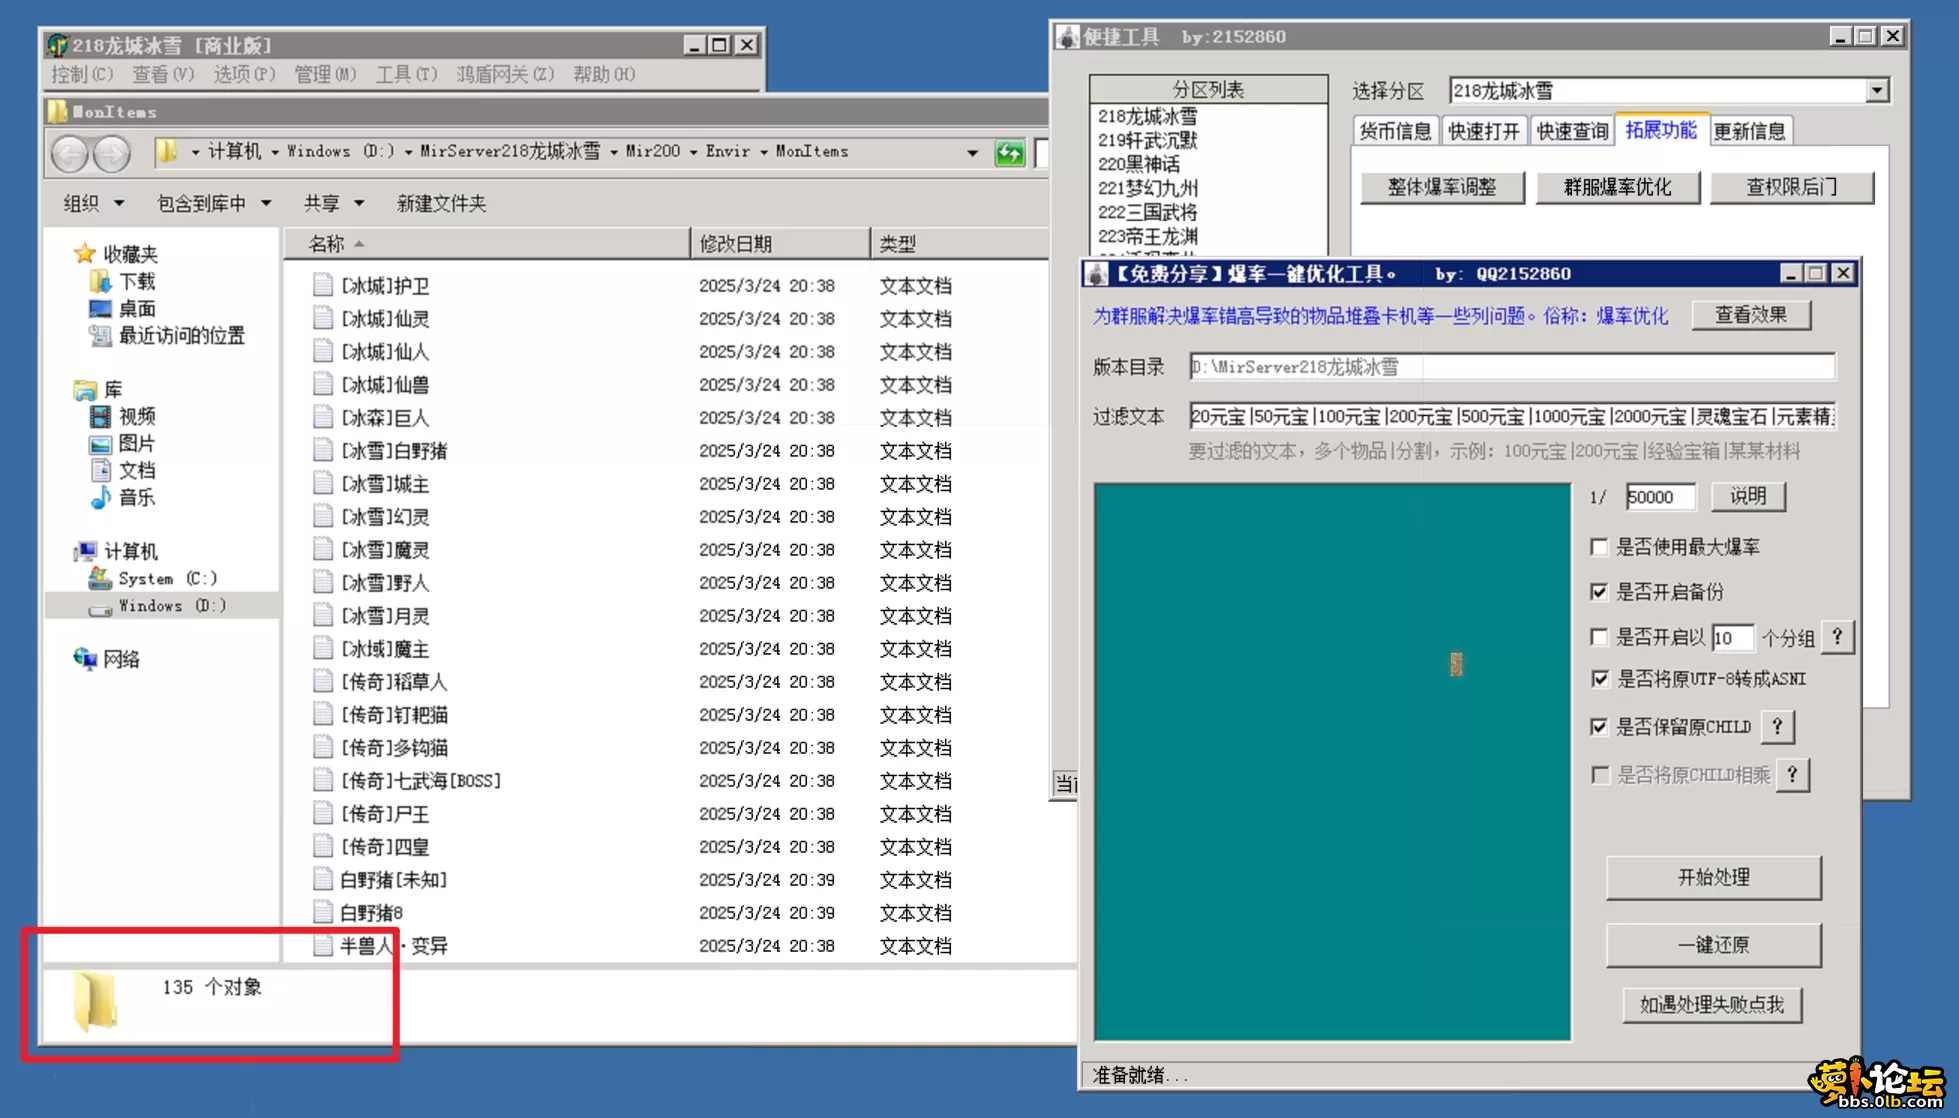
Task: Open 最近访问的位置 in sidebar
Action: click(x=181, y=335)
